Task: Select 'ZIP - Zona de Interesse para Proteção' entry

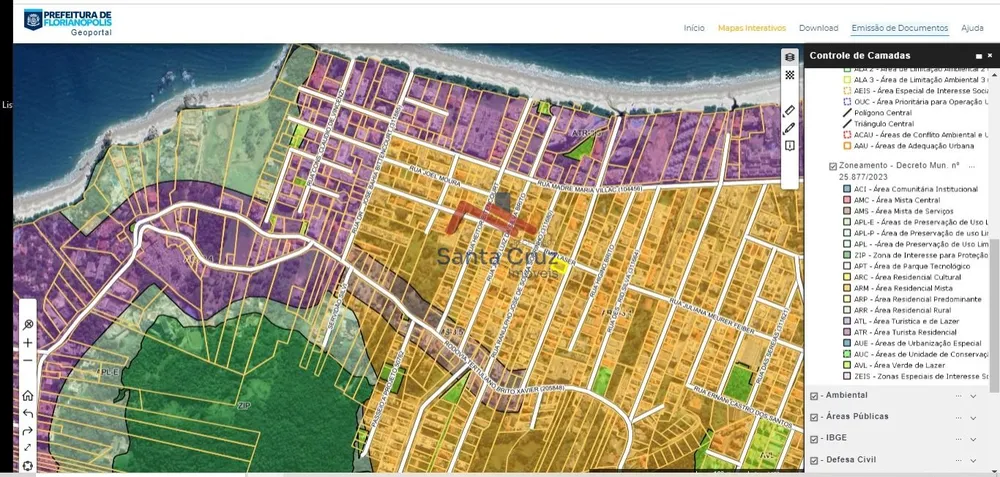Action: (921, 255)
